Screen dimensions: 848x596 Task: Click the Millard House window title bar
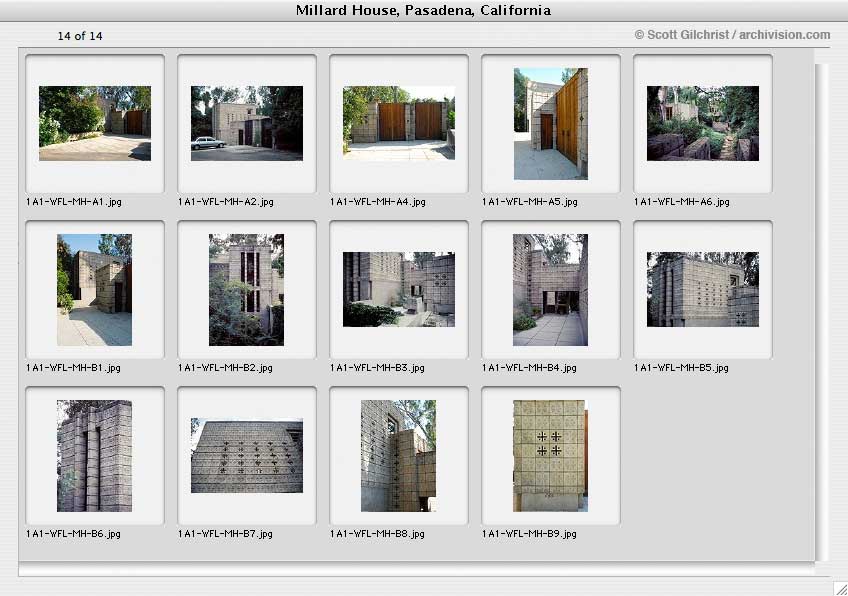pos(423,10)
